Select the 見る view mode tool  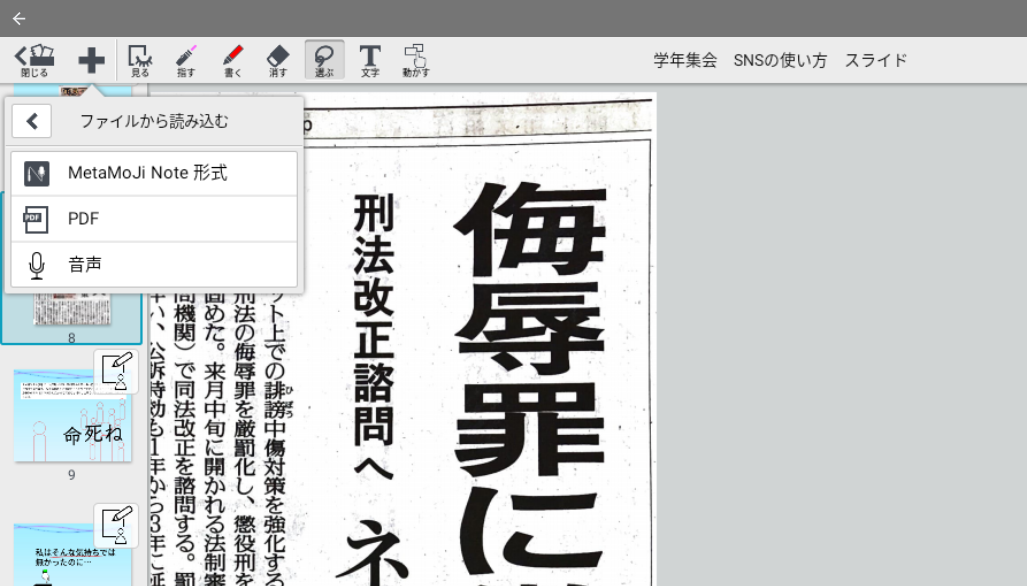click(x=140, y=60)
